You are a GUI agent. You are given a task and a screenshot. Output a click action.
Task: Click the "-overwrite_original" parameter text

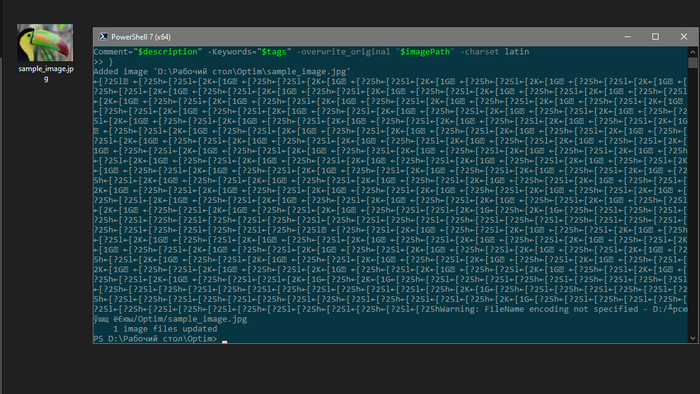pyautogui.click(x=343, y=52)
